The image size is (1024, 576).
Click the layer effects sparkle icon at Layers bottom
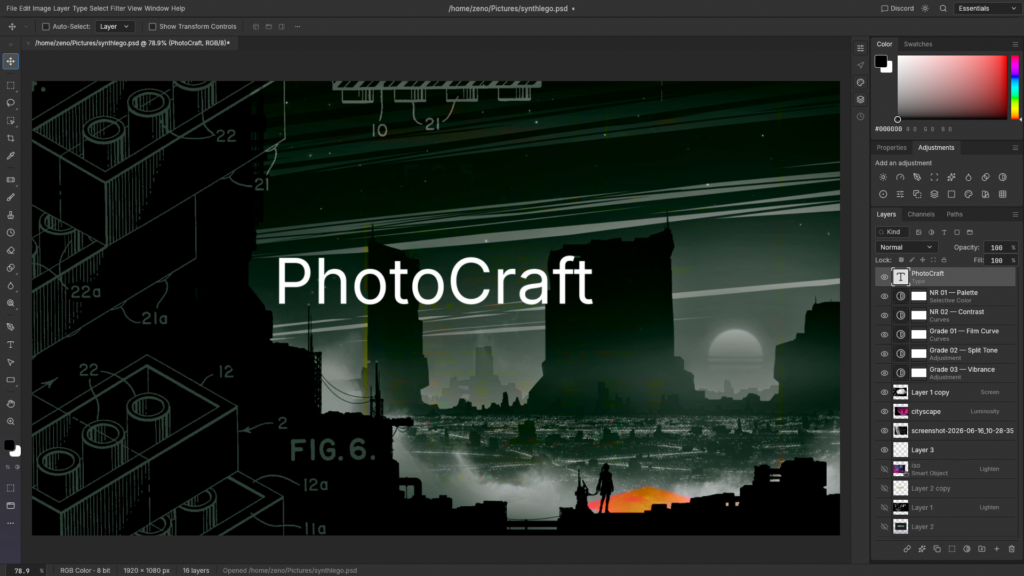(922, 549)
